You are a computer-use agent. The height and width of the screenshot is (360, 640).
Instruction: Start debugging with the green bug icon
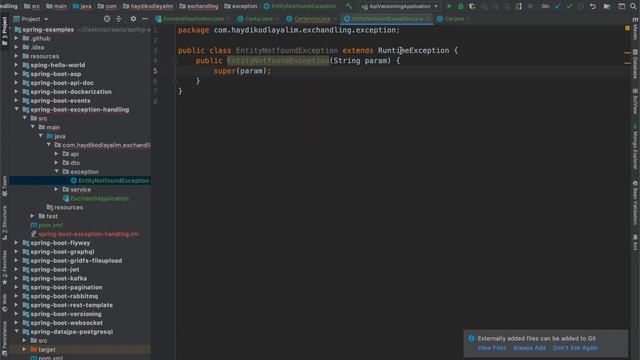[461, 6]
